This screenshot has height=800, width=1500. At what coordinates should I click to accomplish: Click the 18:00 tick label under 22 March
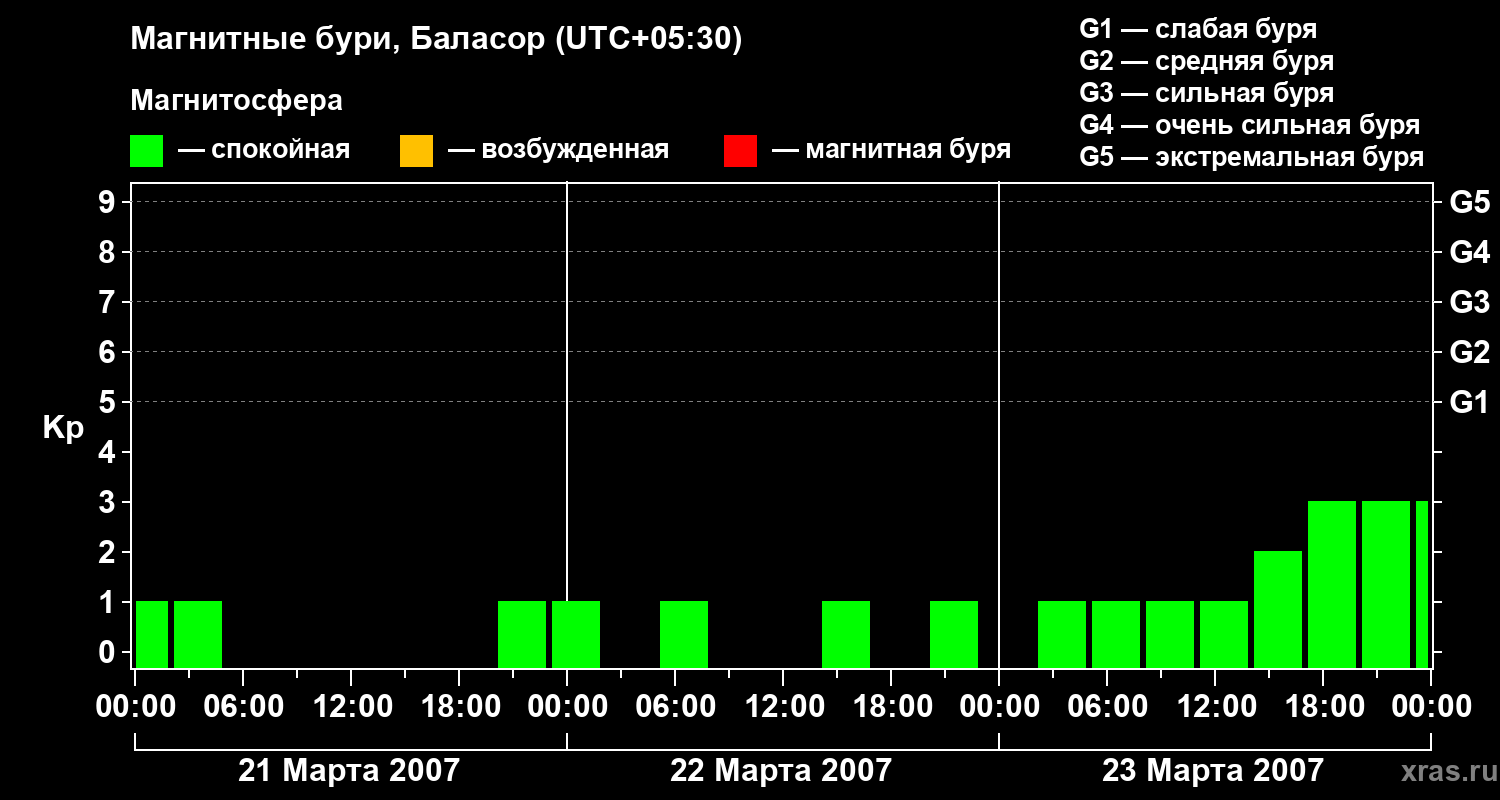[x=892, y=707]
